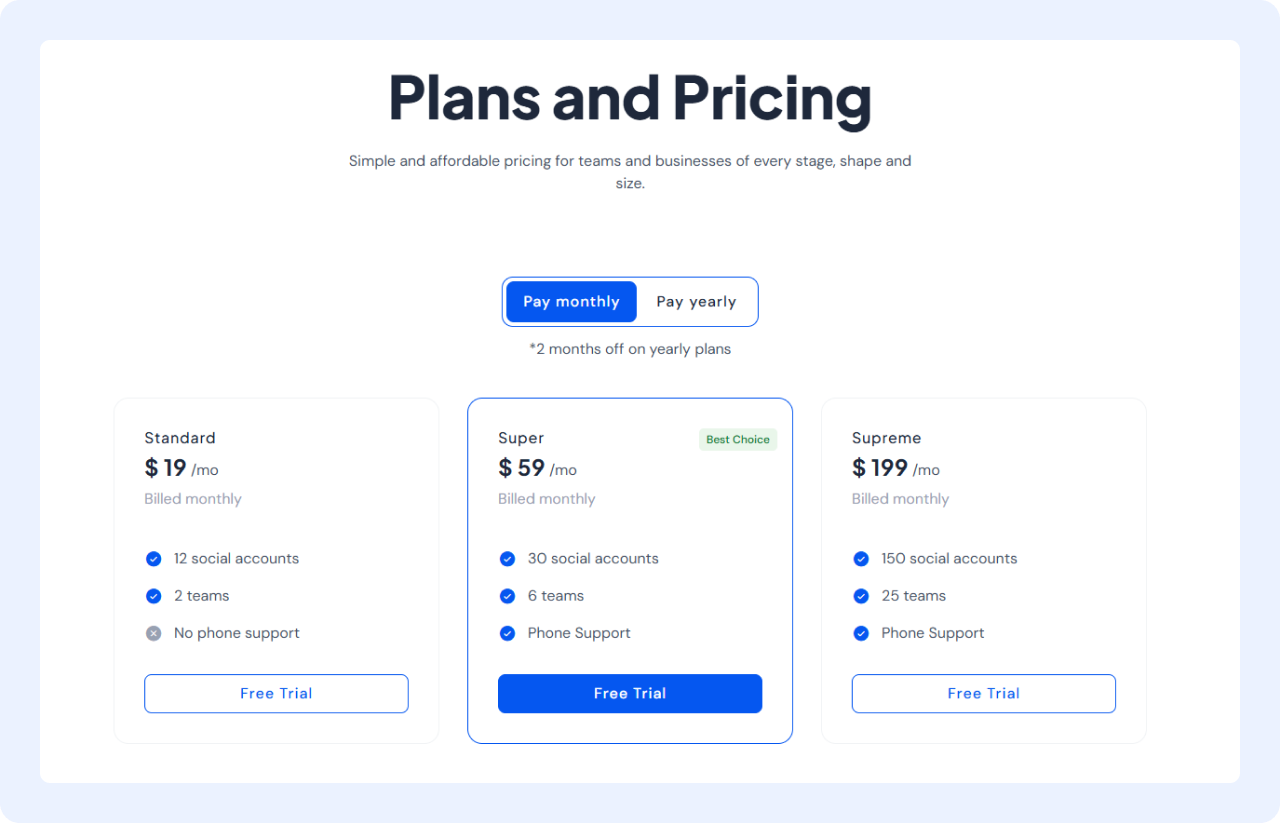Click the Standard plan title
Screen dimensions: 1280x823
click(180, 438)
